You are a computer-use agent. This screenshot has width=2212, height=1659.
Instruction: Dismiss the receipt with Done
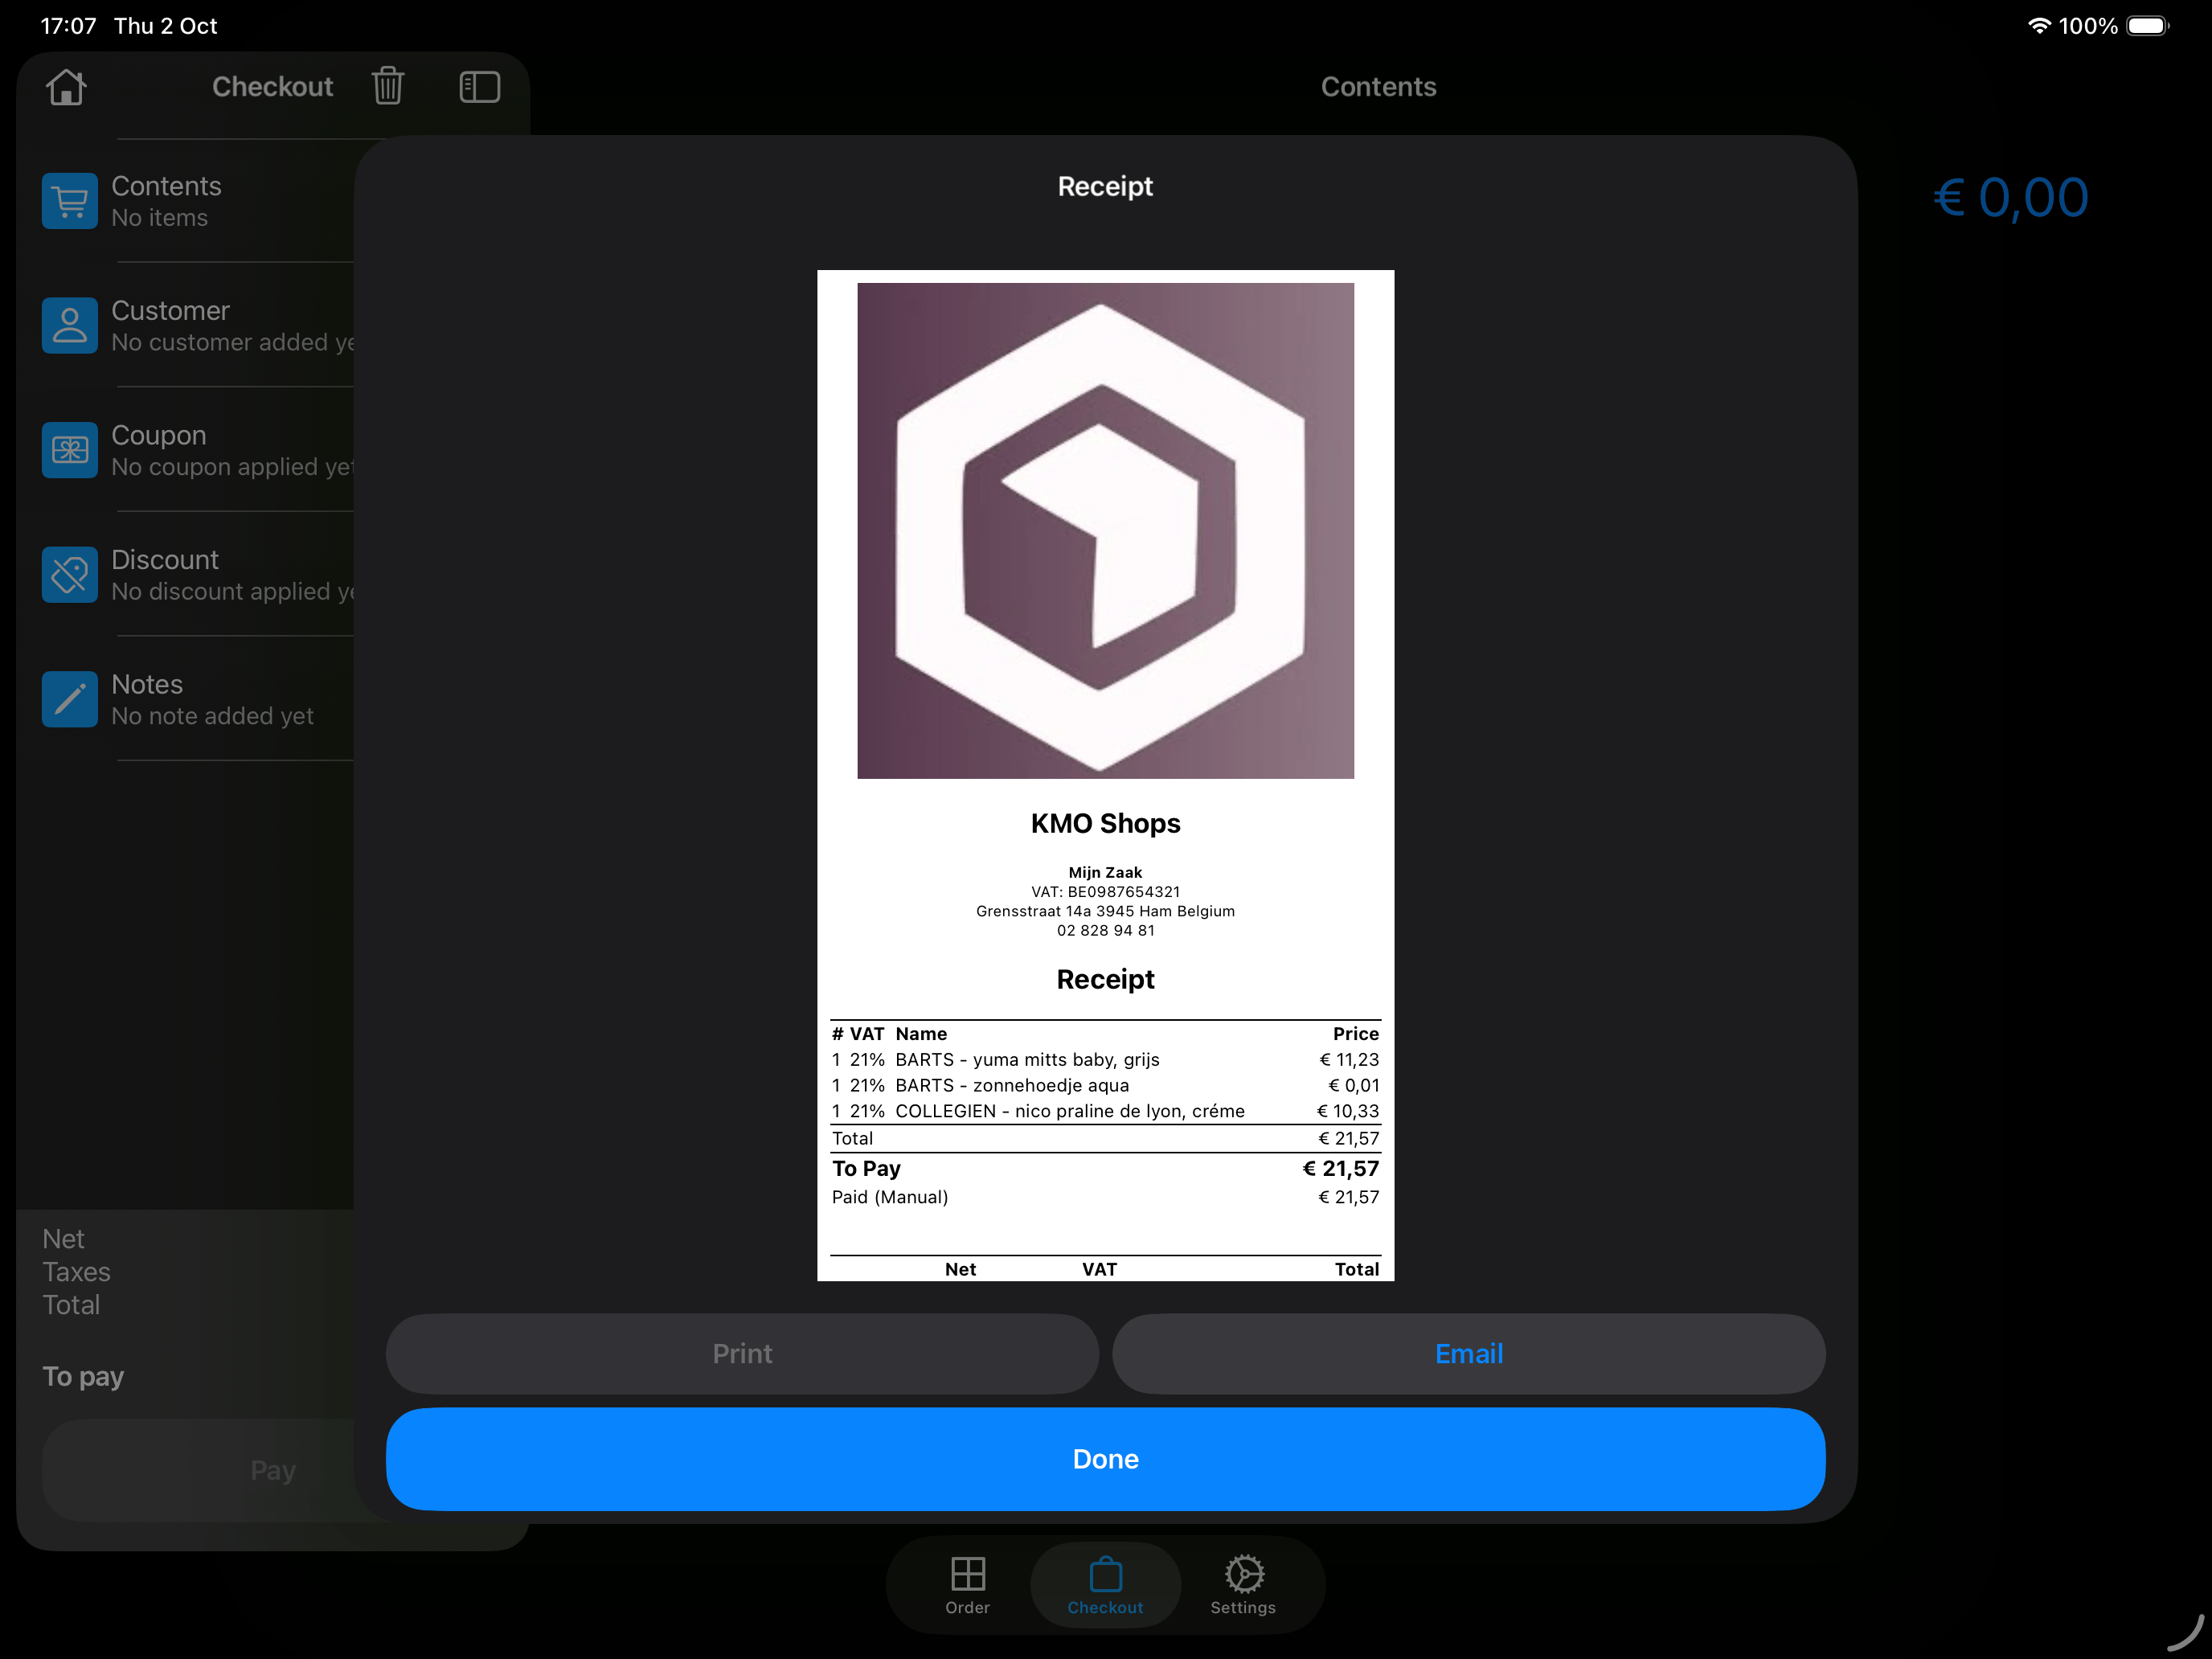click(x=1105, y=1459)
